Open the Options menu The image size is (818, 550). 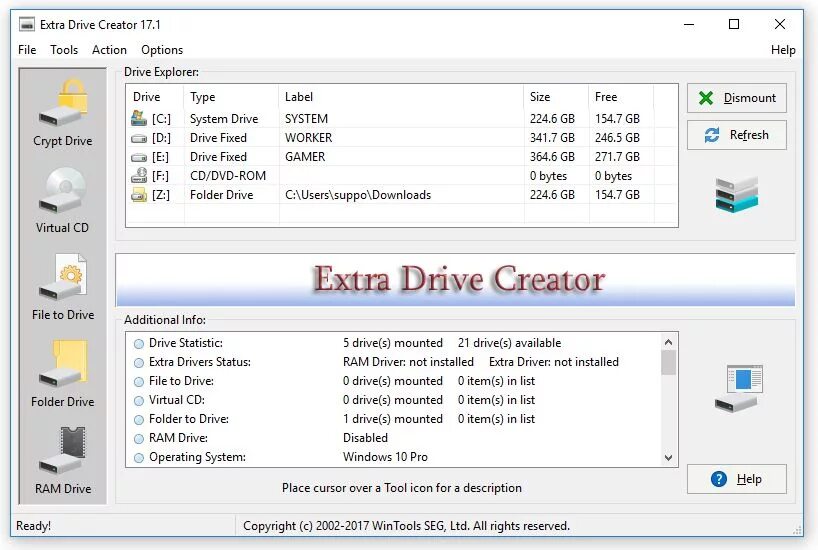[162, 50]
